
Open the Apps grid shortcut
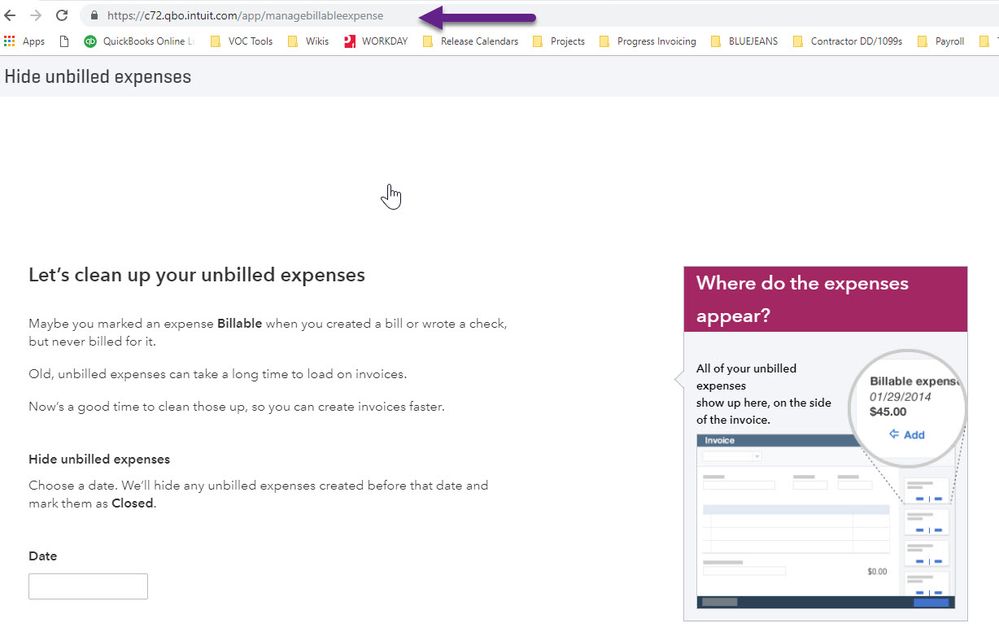[24, 41]
